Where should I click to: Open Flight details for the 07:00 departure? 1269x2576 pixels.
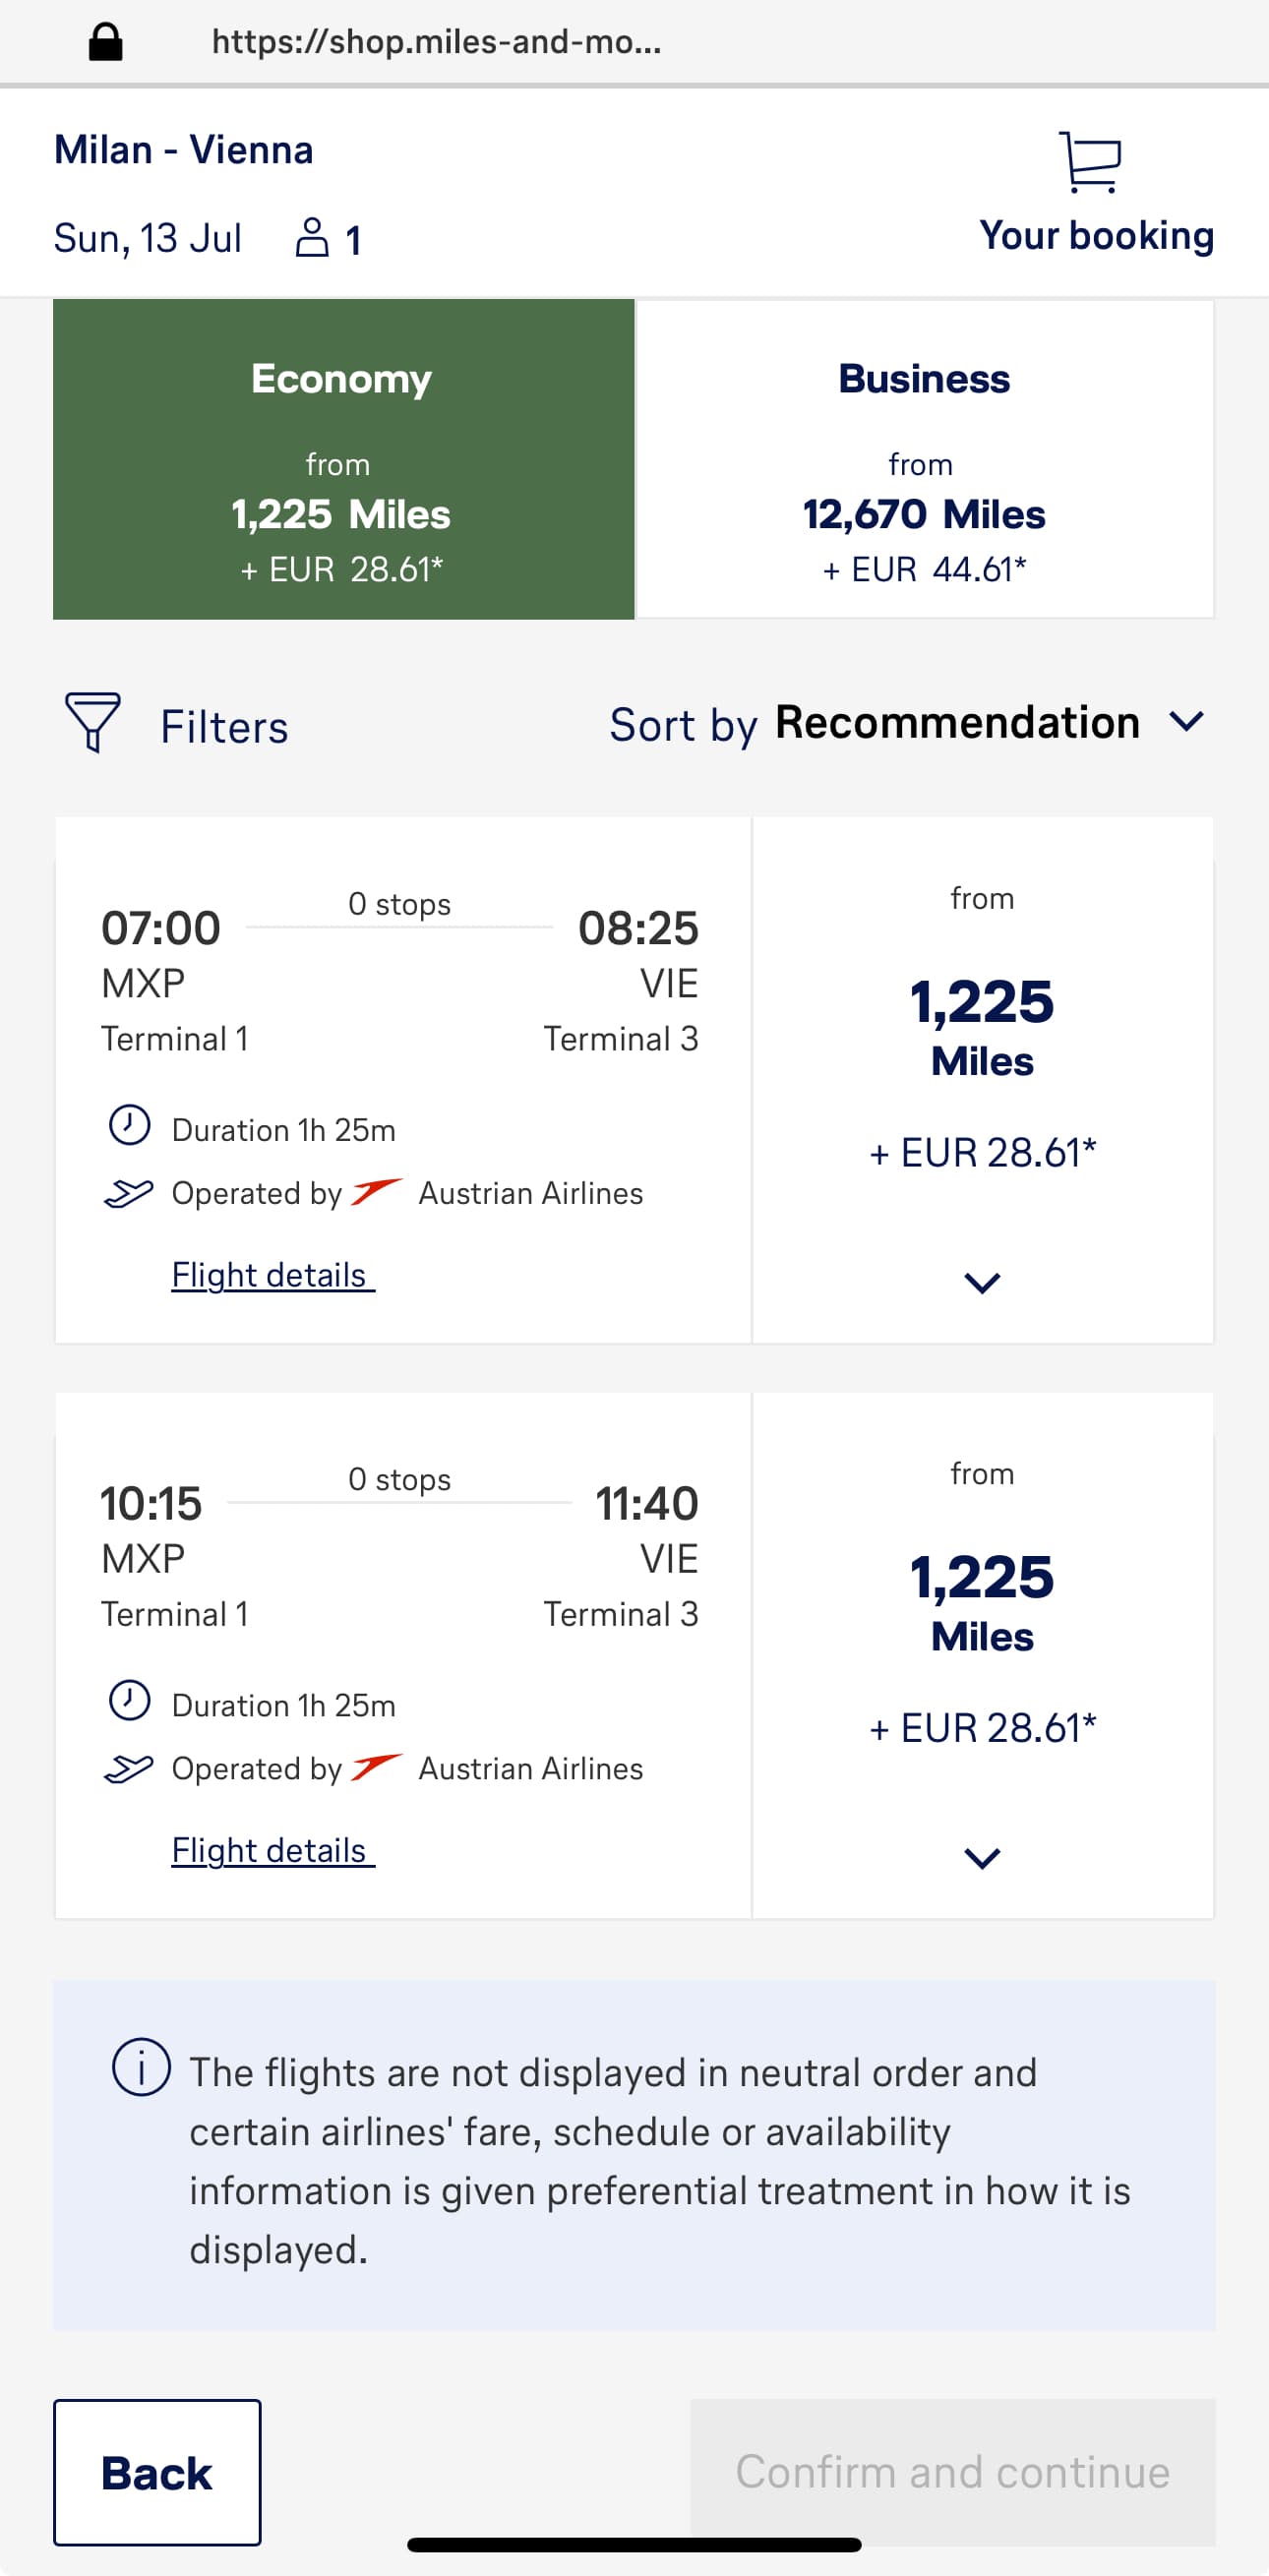(x=273, y=1275)
